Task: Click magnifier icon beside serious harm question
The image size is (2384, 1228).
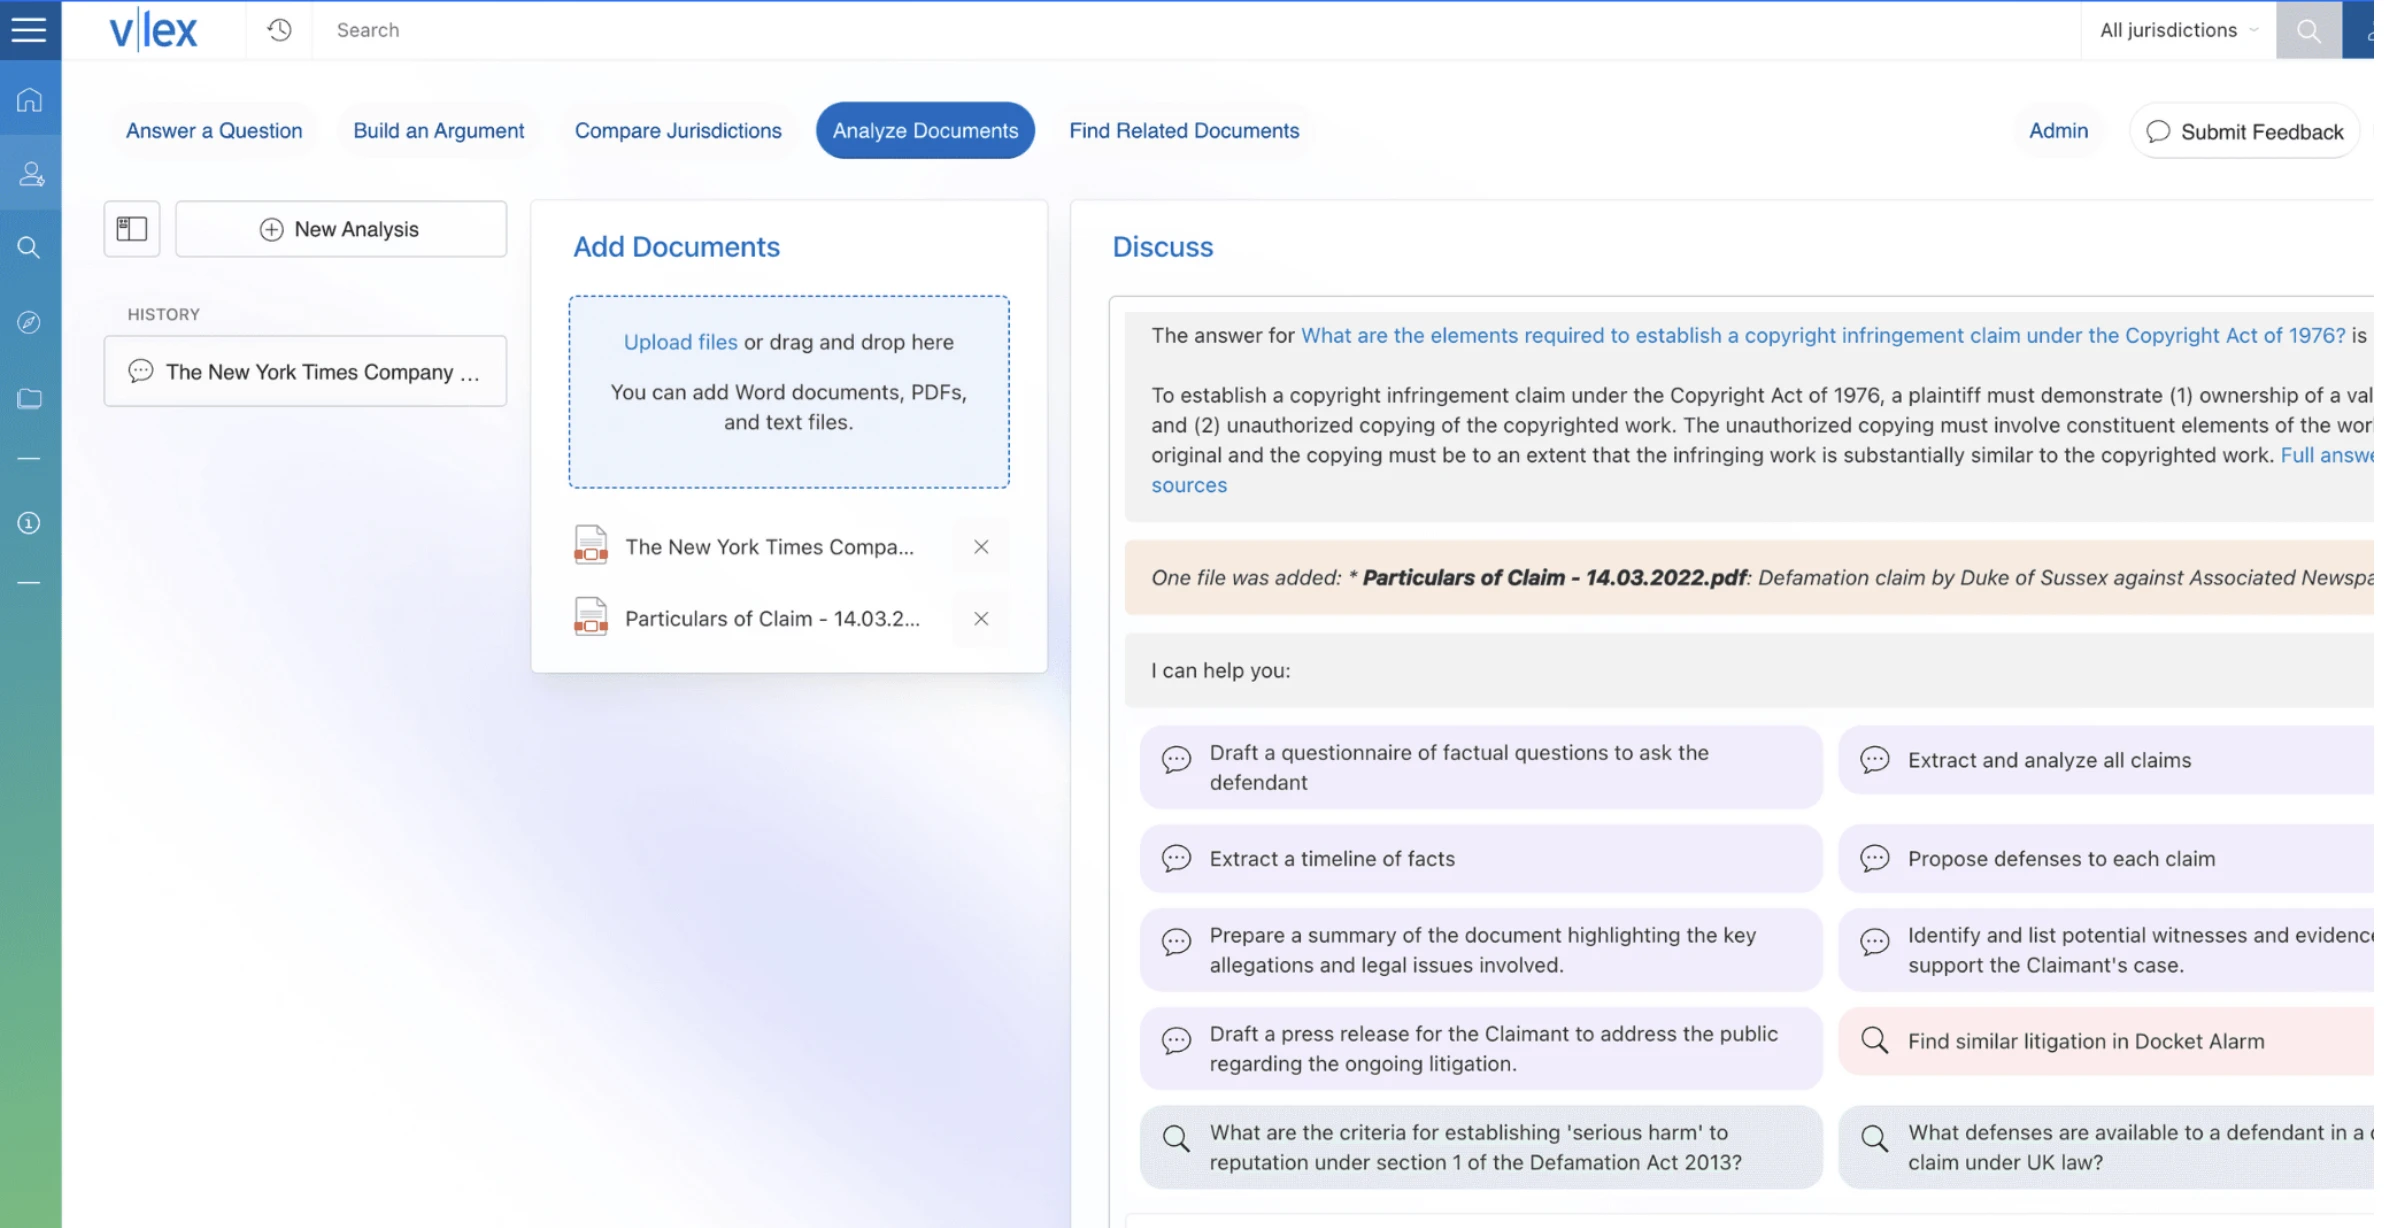Action: pos(1176,1138)
